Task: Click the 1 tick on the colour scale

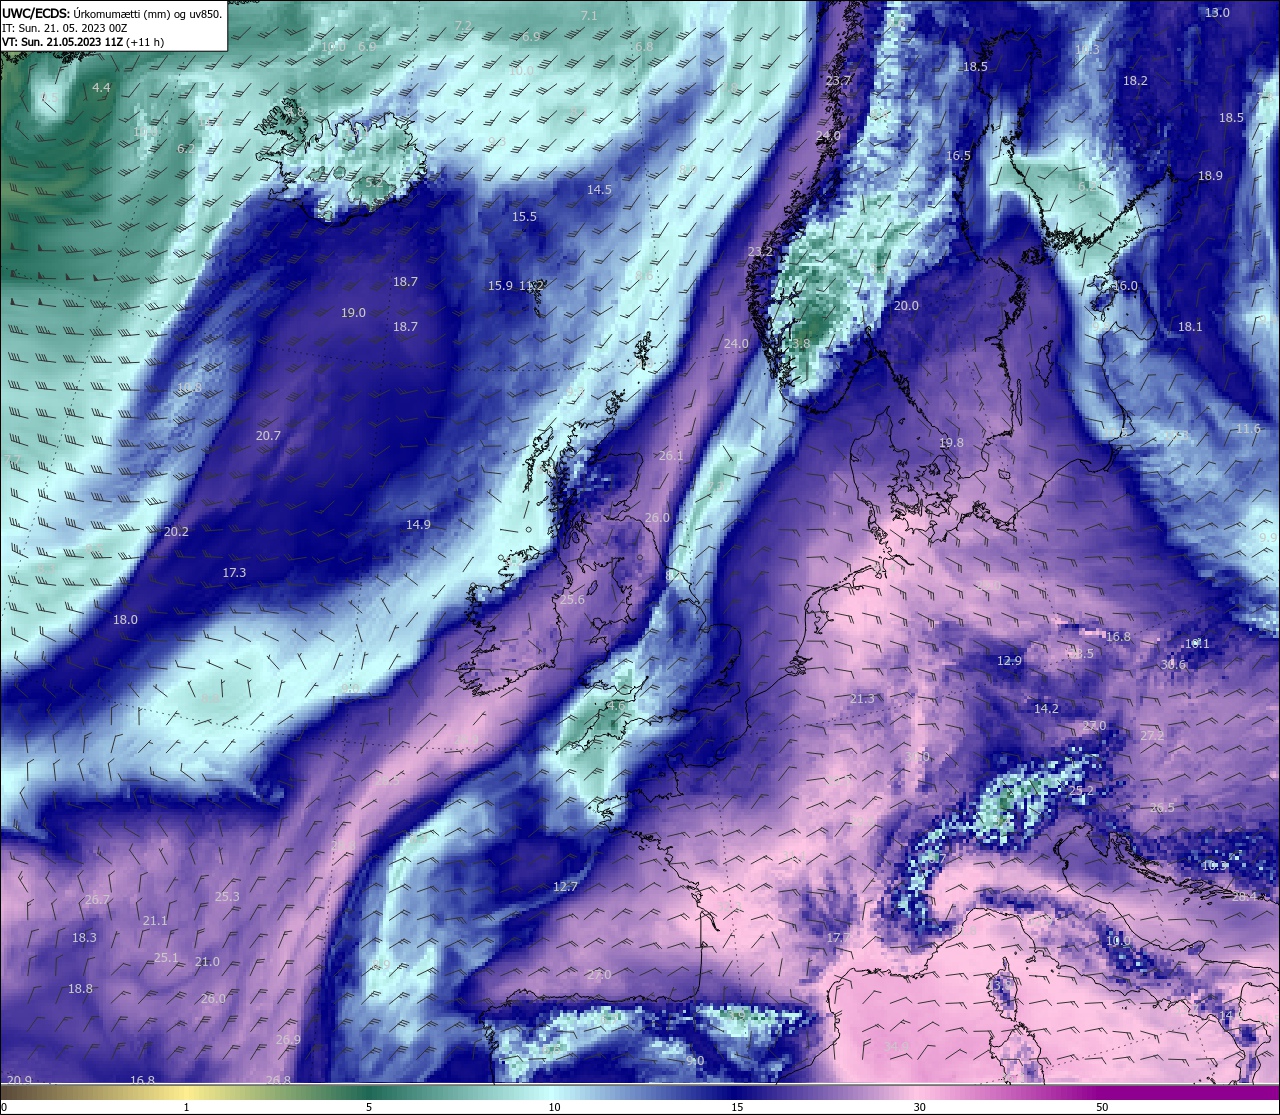Action: point(186,1107)
